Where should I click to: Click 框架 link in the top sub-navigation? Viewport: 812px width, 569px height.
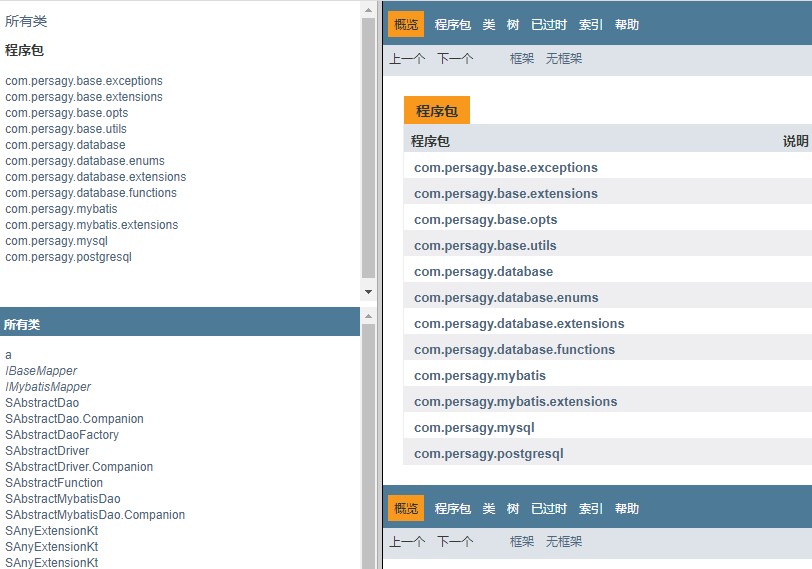pyautogui.click(x=522, y=59)
